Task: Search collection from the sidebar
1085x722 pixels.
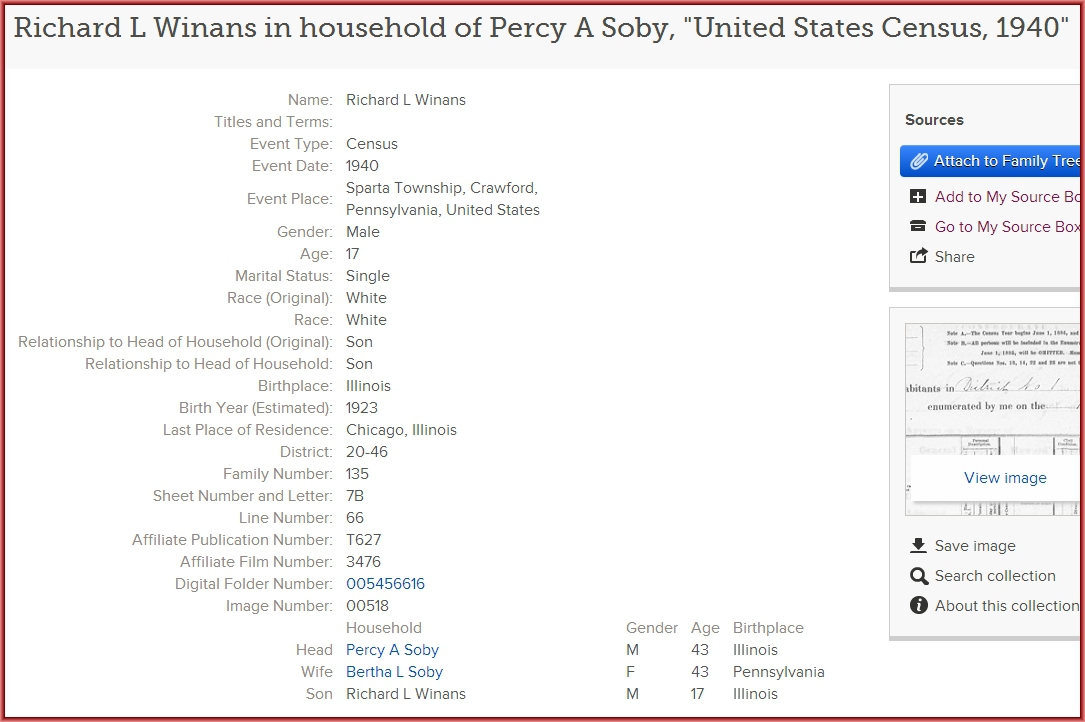Action: click(995, 576)
